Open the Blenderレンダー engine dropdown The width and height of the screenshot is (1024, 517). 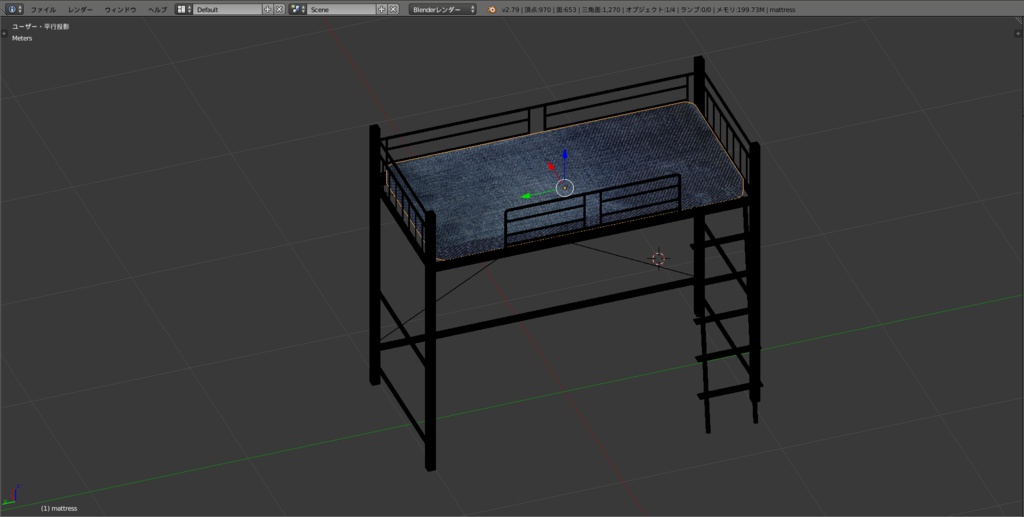[x=443, y=9]
